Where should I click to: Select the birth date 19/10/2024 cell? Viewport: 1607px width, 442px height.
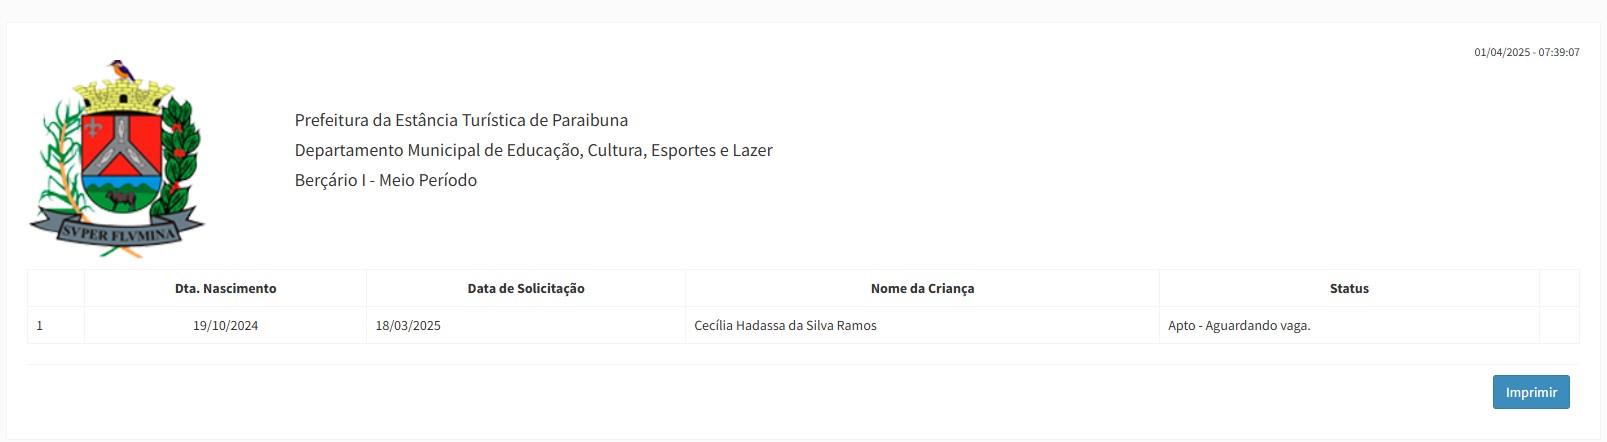pyautogui.click(x=225, y=325)
